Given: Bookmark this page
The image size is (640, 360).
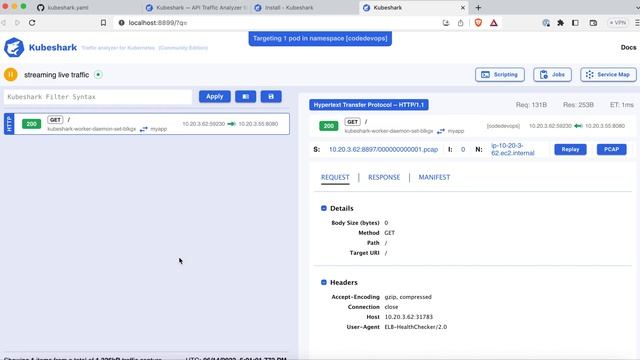Looking at the screenshot, I should (x=103, y=23).
